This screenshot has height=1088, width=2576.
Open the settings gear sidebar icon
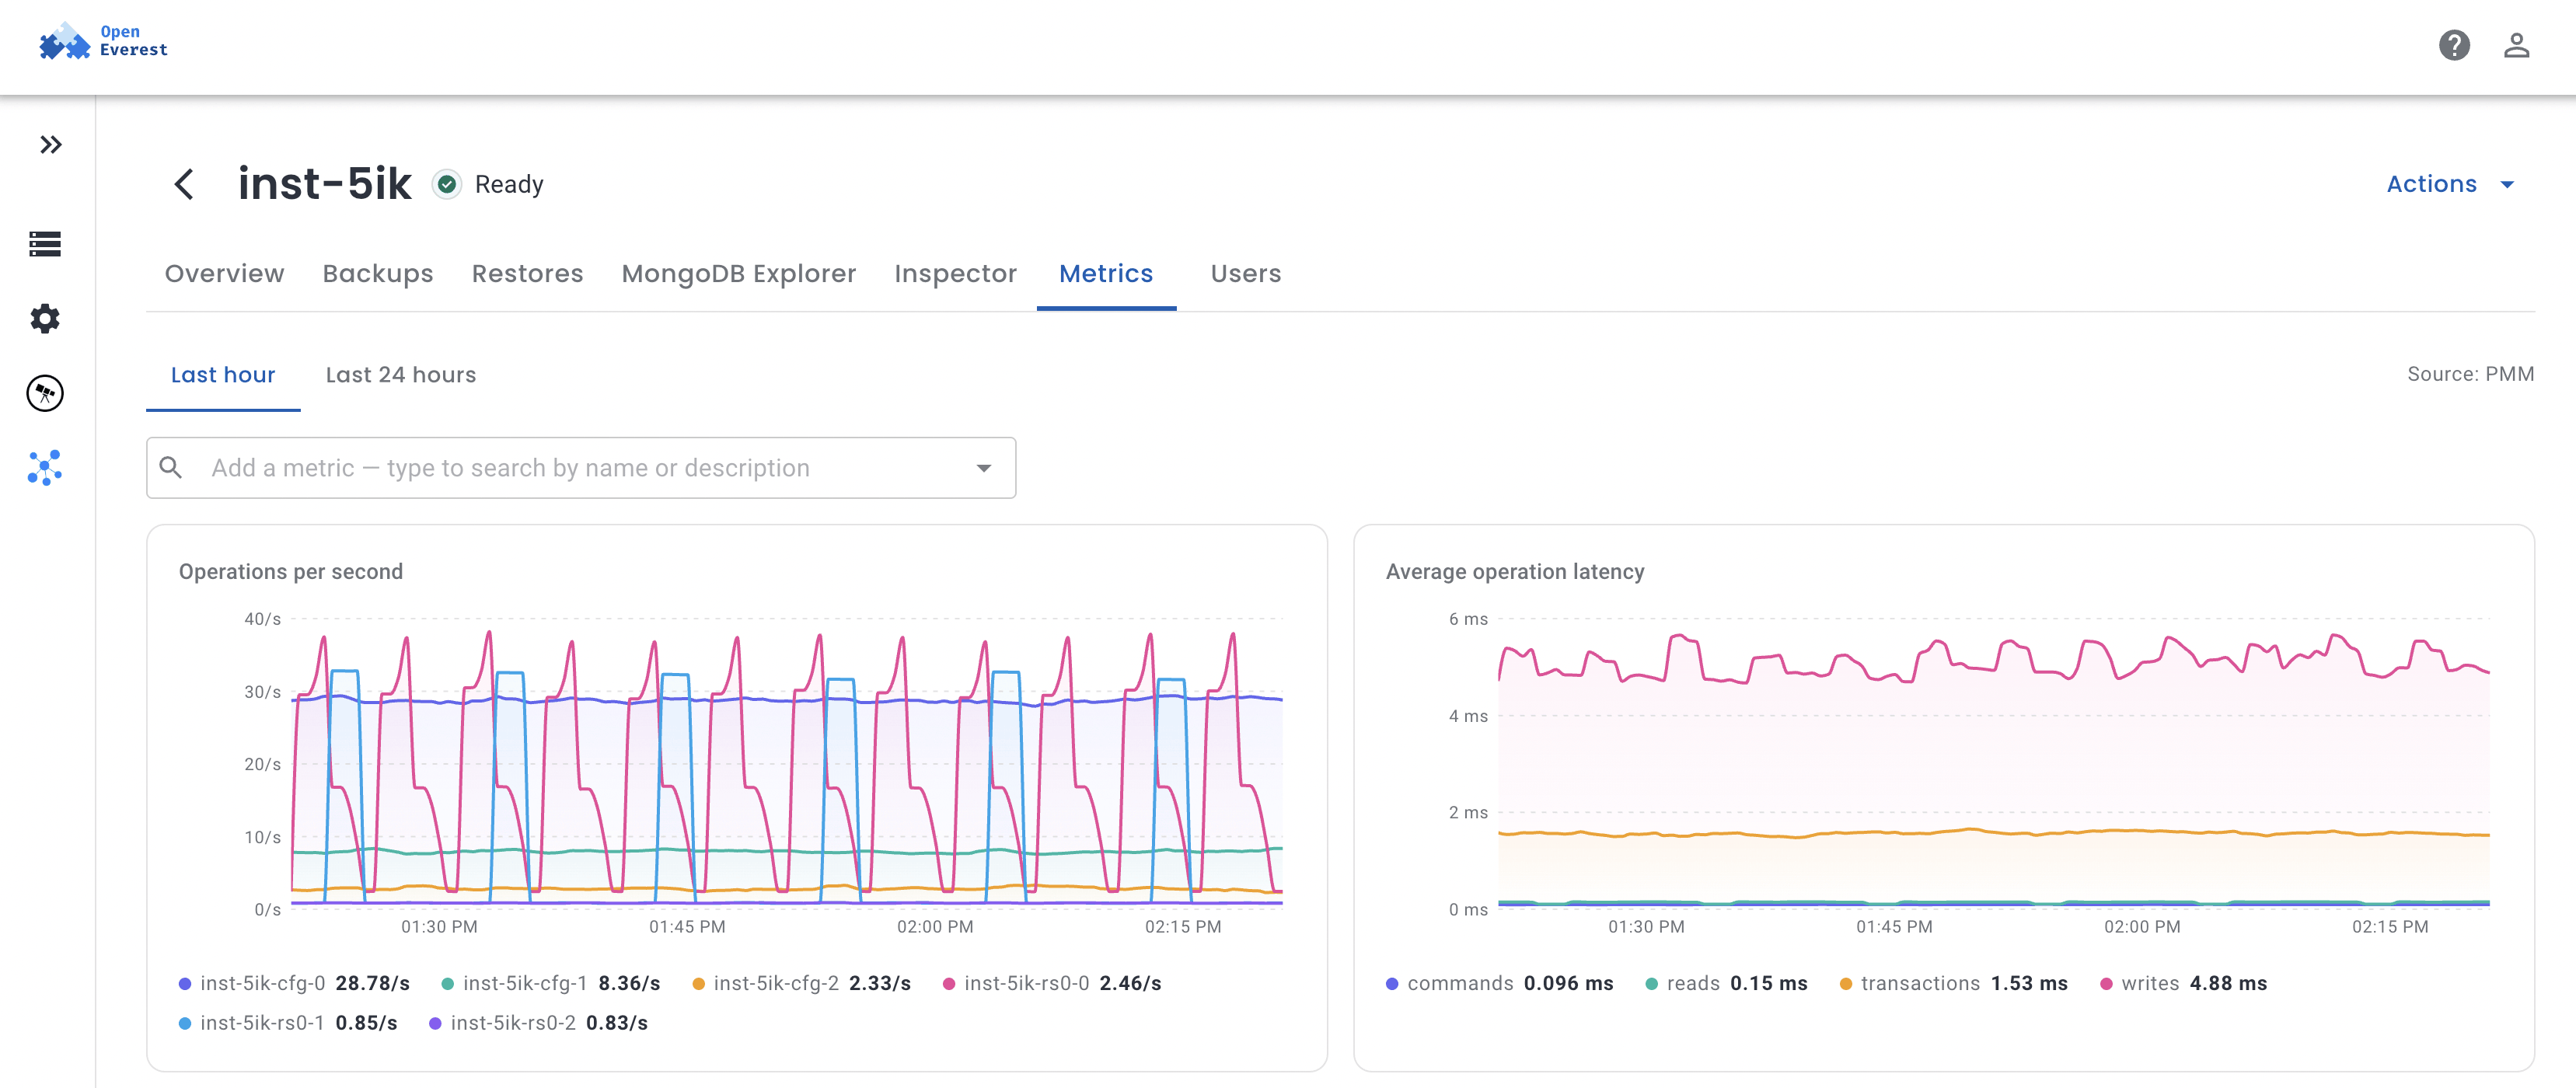tap(45, 319)
